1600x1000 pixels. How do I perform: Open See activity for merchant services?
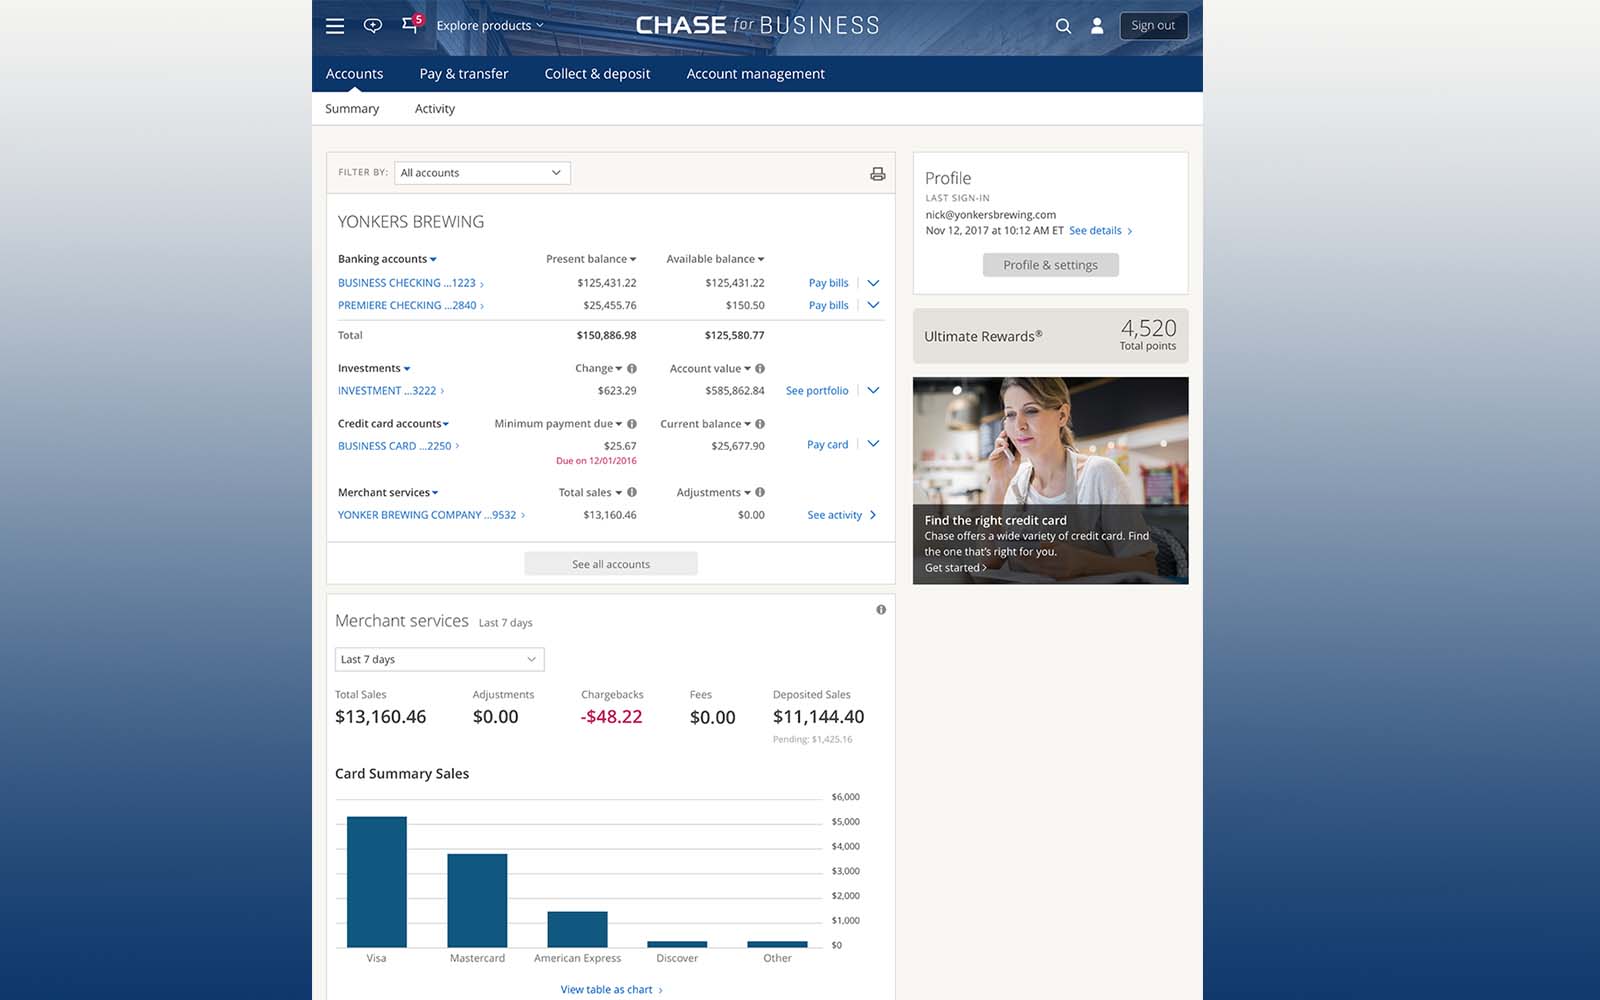point(841,515)
